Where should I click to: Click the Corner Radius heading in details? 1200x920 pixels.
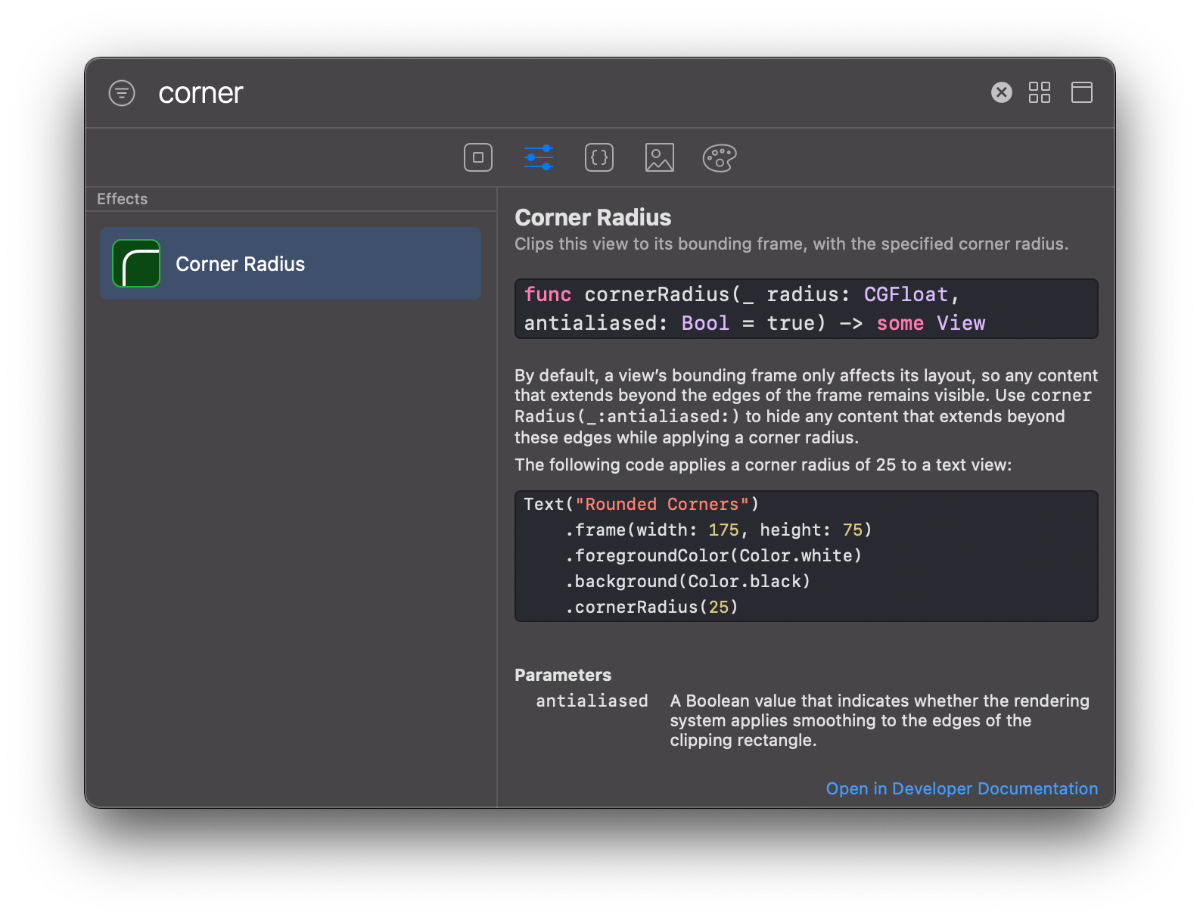click(x=593, y=217)
